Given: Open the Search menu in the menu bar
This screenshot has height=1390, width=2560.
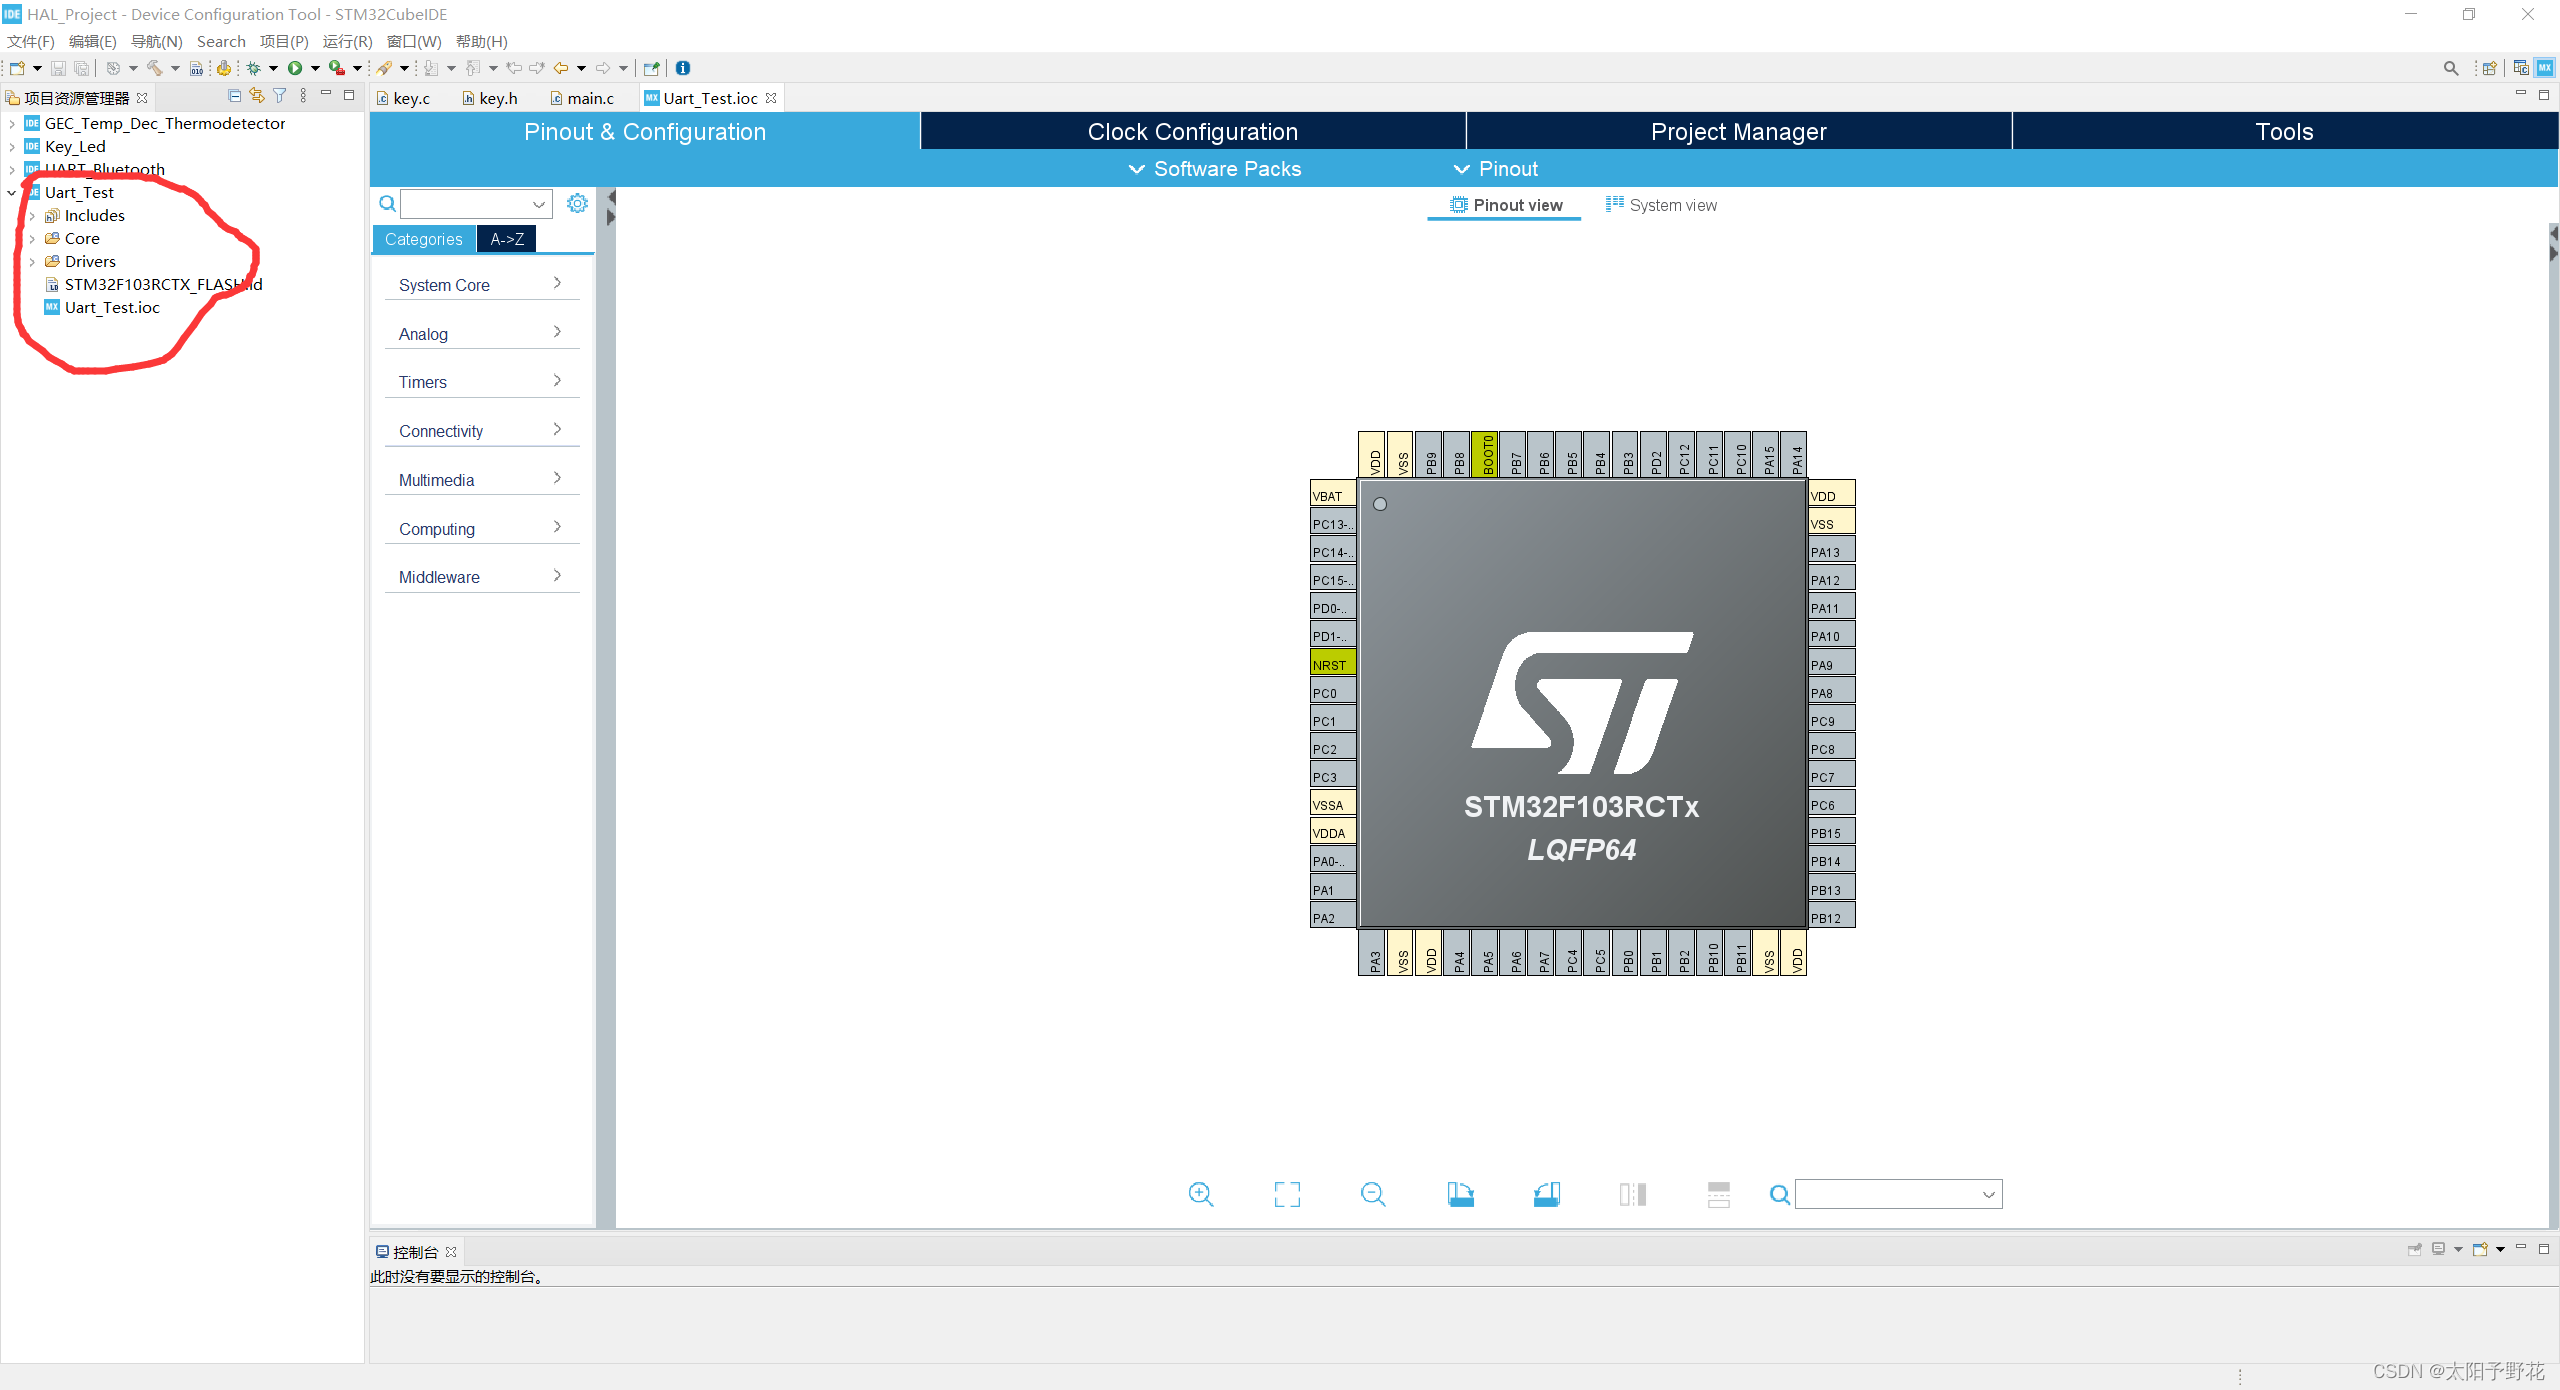Looking at the screenshot, I should pyautogui.click(x=221, y=41).
